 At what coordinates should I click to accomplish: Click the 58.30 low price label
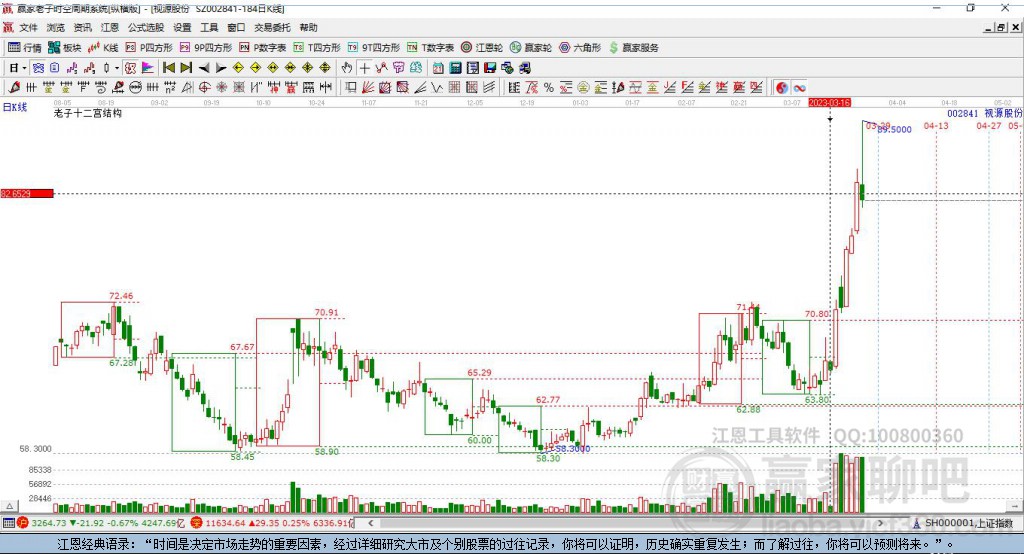pyautogui.click(x=548, y=459)
